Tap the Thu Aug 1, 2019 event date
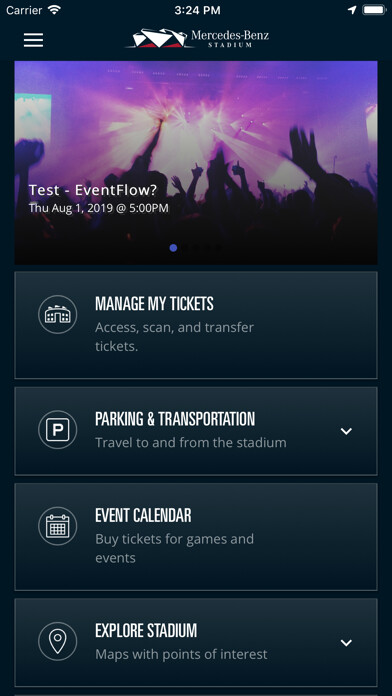392x696 pixels. point(99,208)
